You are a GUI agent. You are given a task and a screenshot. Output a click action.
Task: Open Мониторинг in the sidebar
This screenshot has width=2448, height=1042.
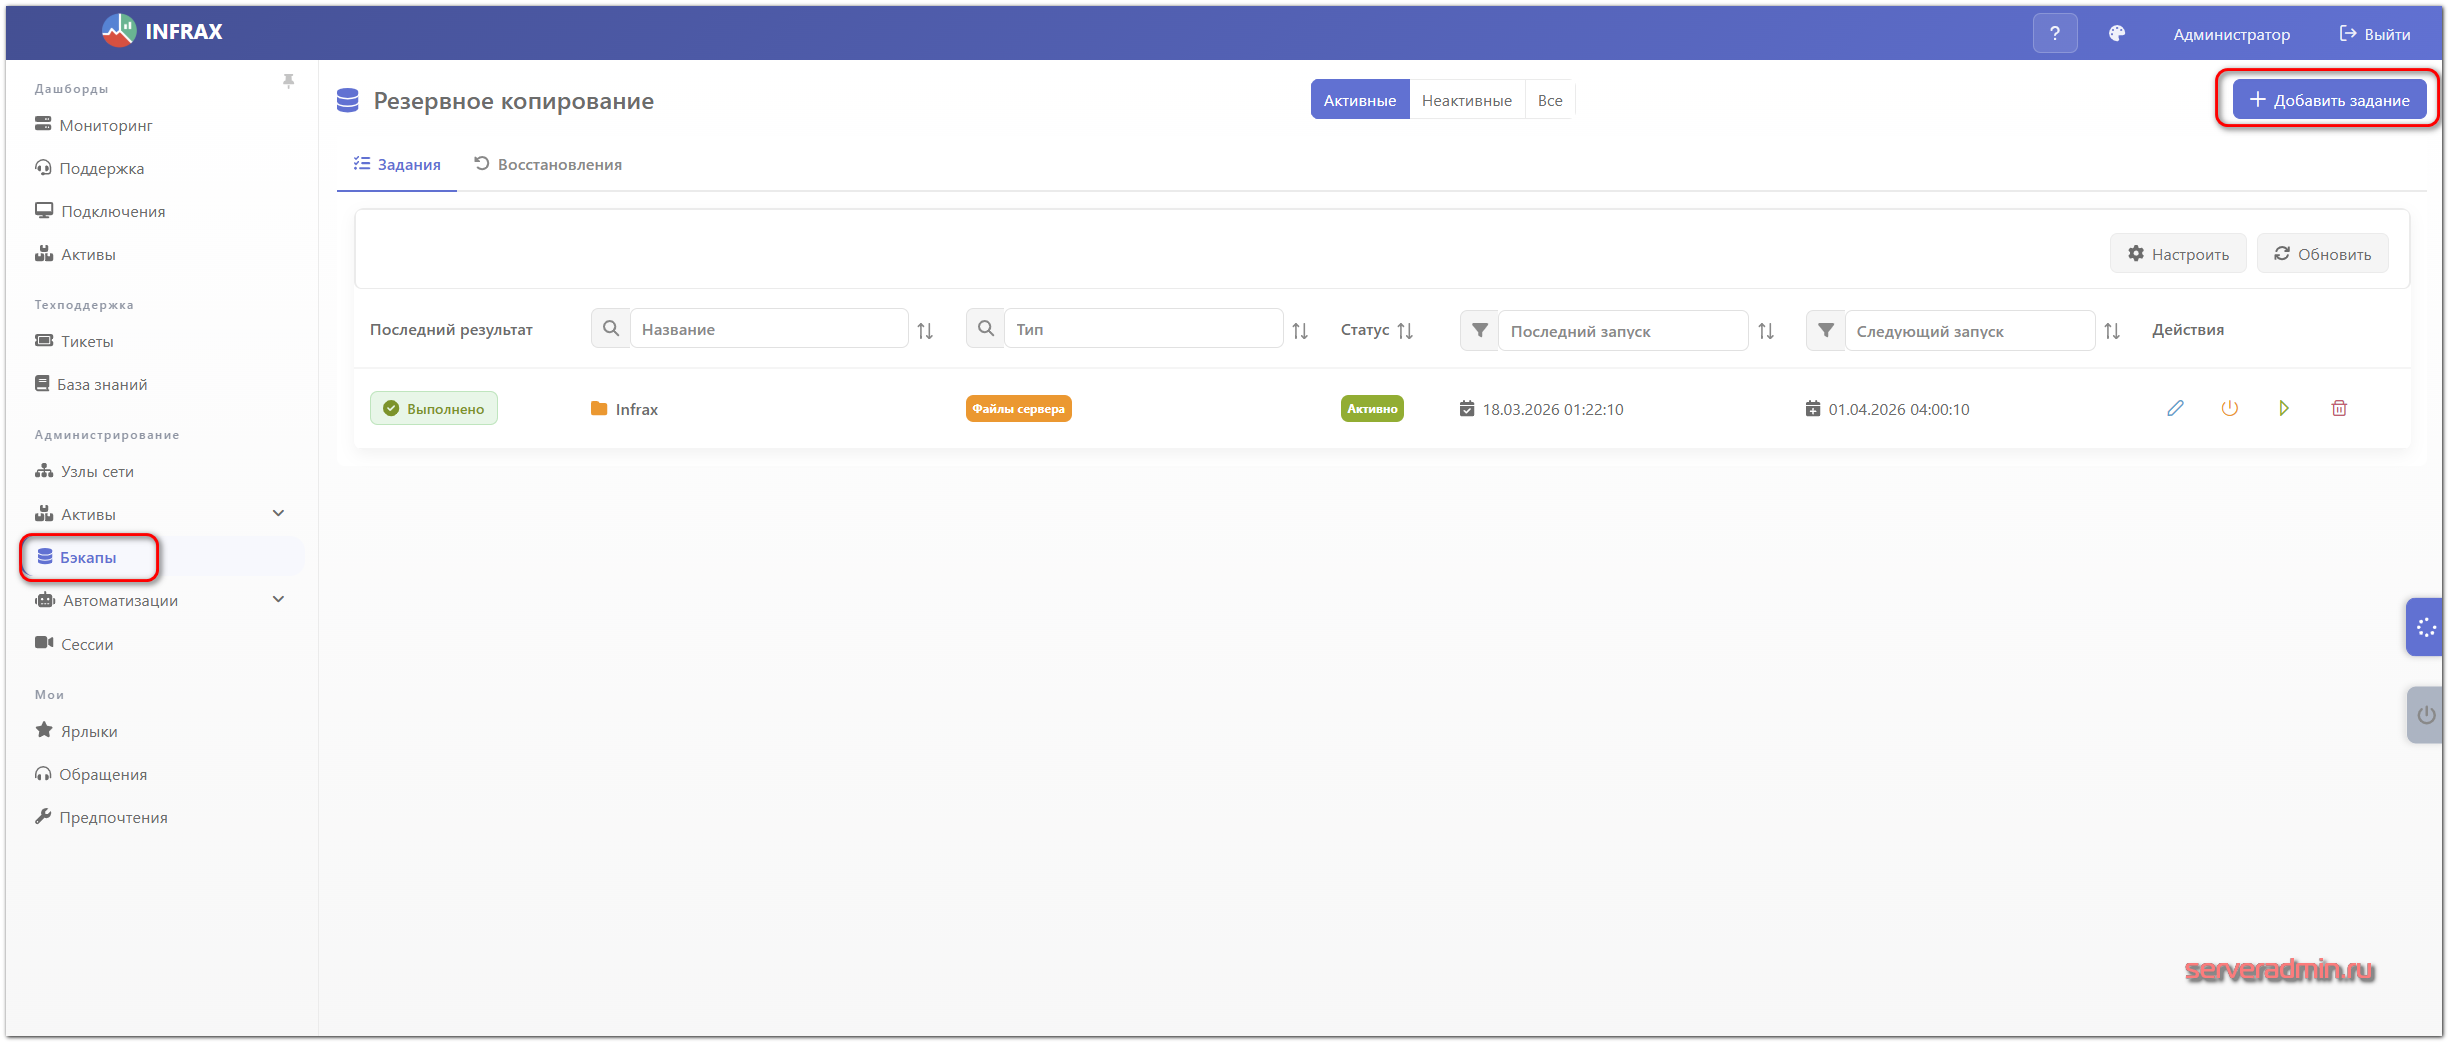pos(105,125)
